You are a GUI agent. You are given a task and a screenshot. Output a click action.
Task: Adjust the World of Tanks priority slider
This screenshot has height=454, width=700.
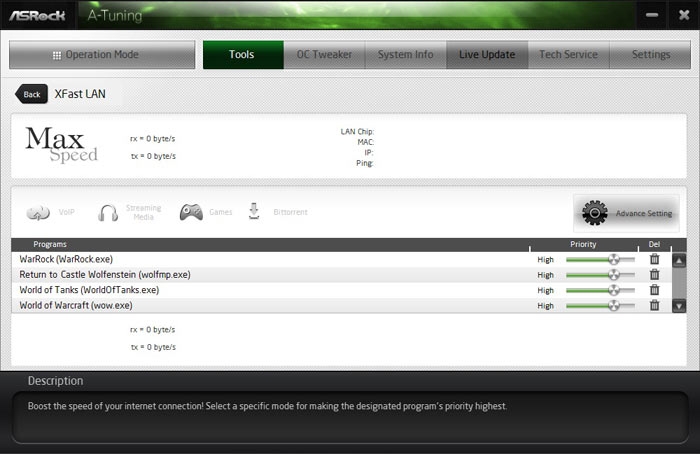(x=600, y=290)
